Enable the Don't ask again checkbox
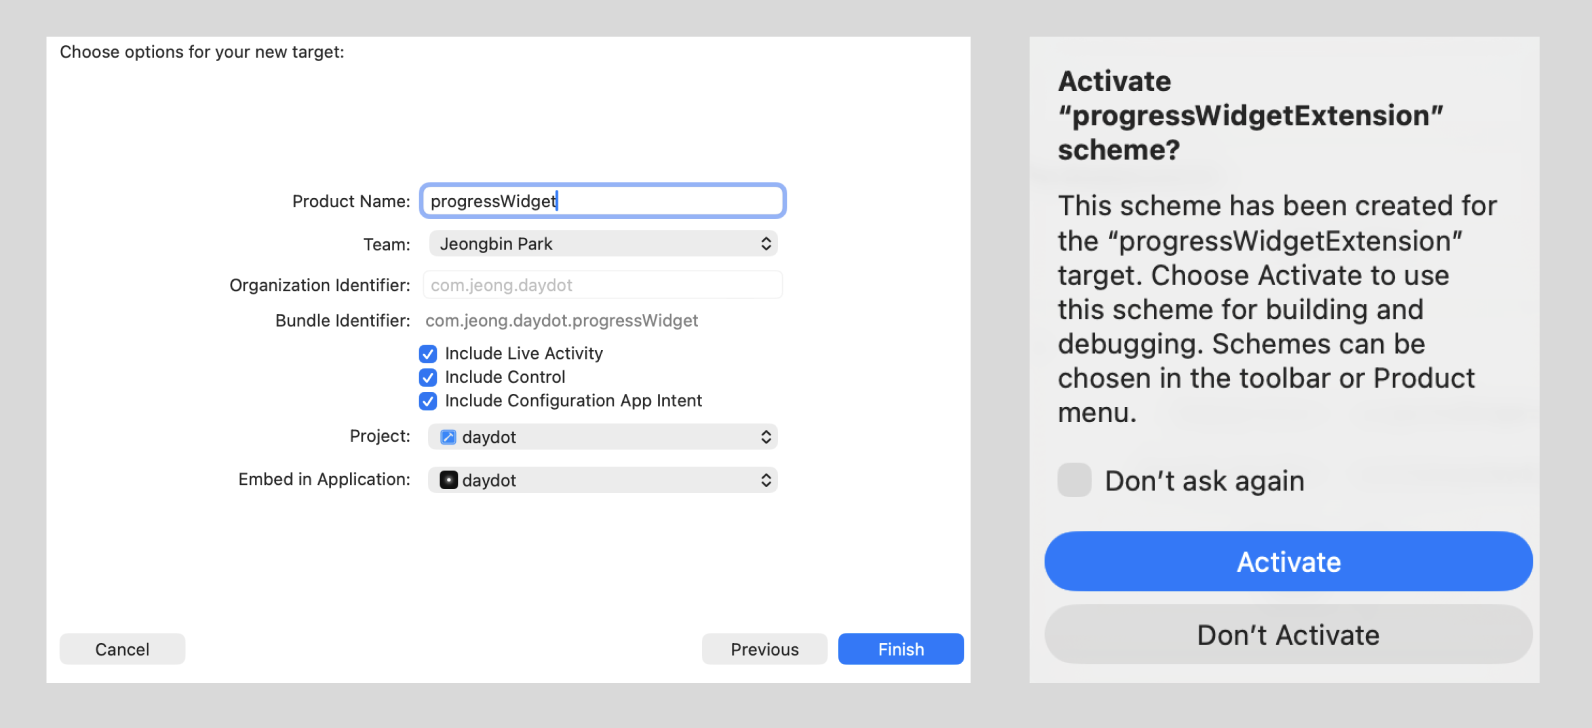The image size is (1592, 728). (x=1074, y=480)
